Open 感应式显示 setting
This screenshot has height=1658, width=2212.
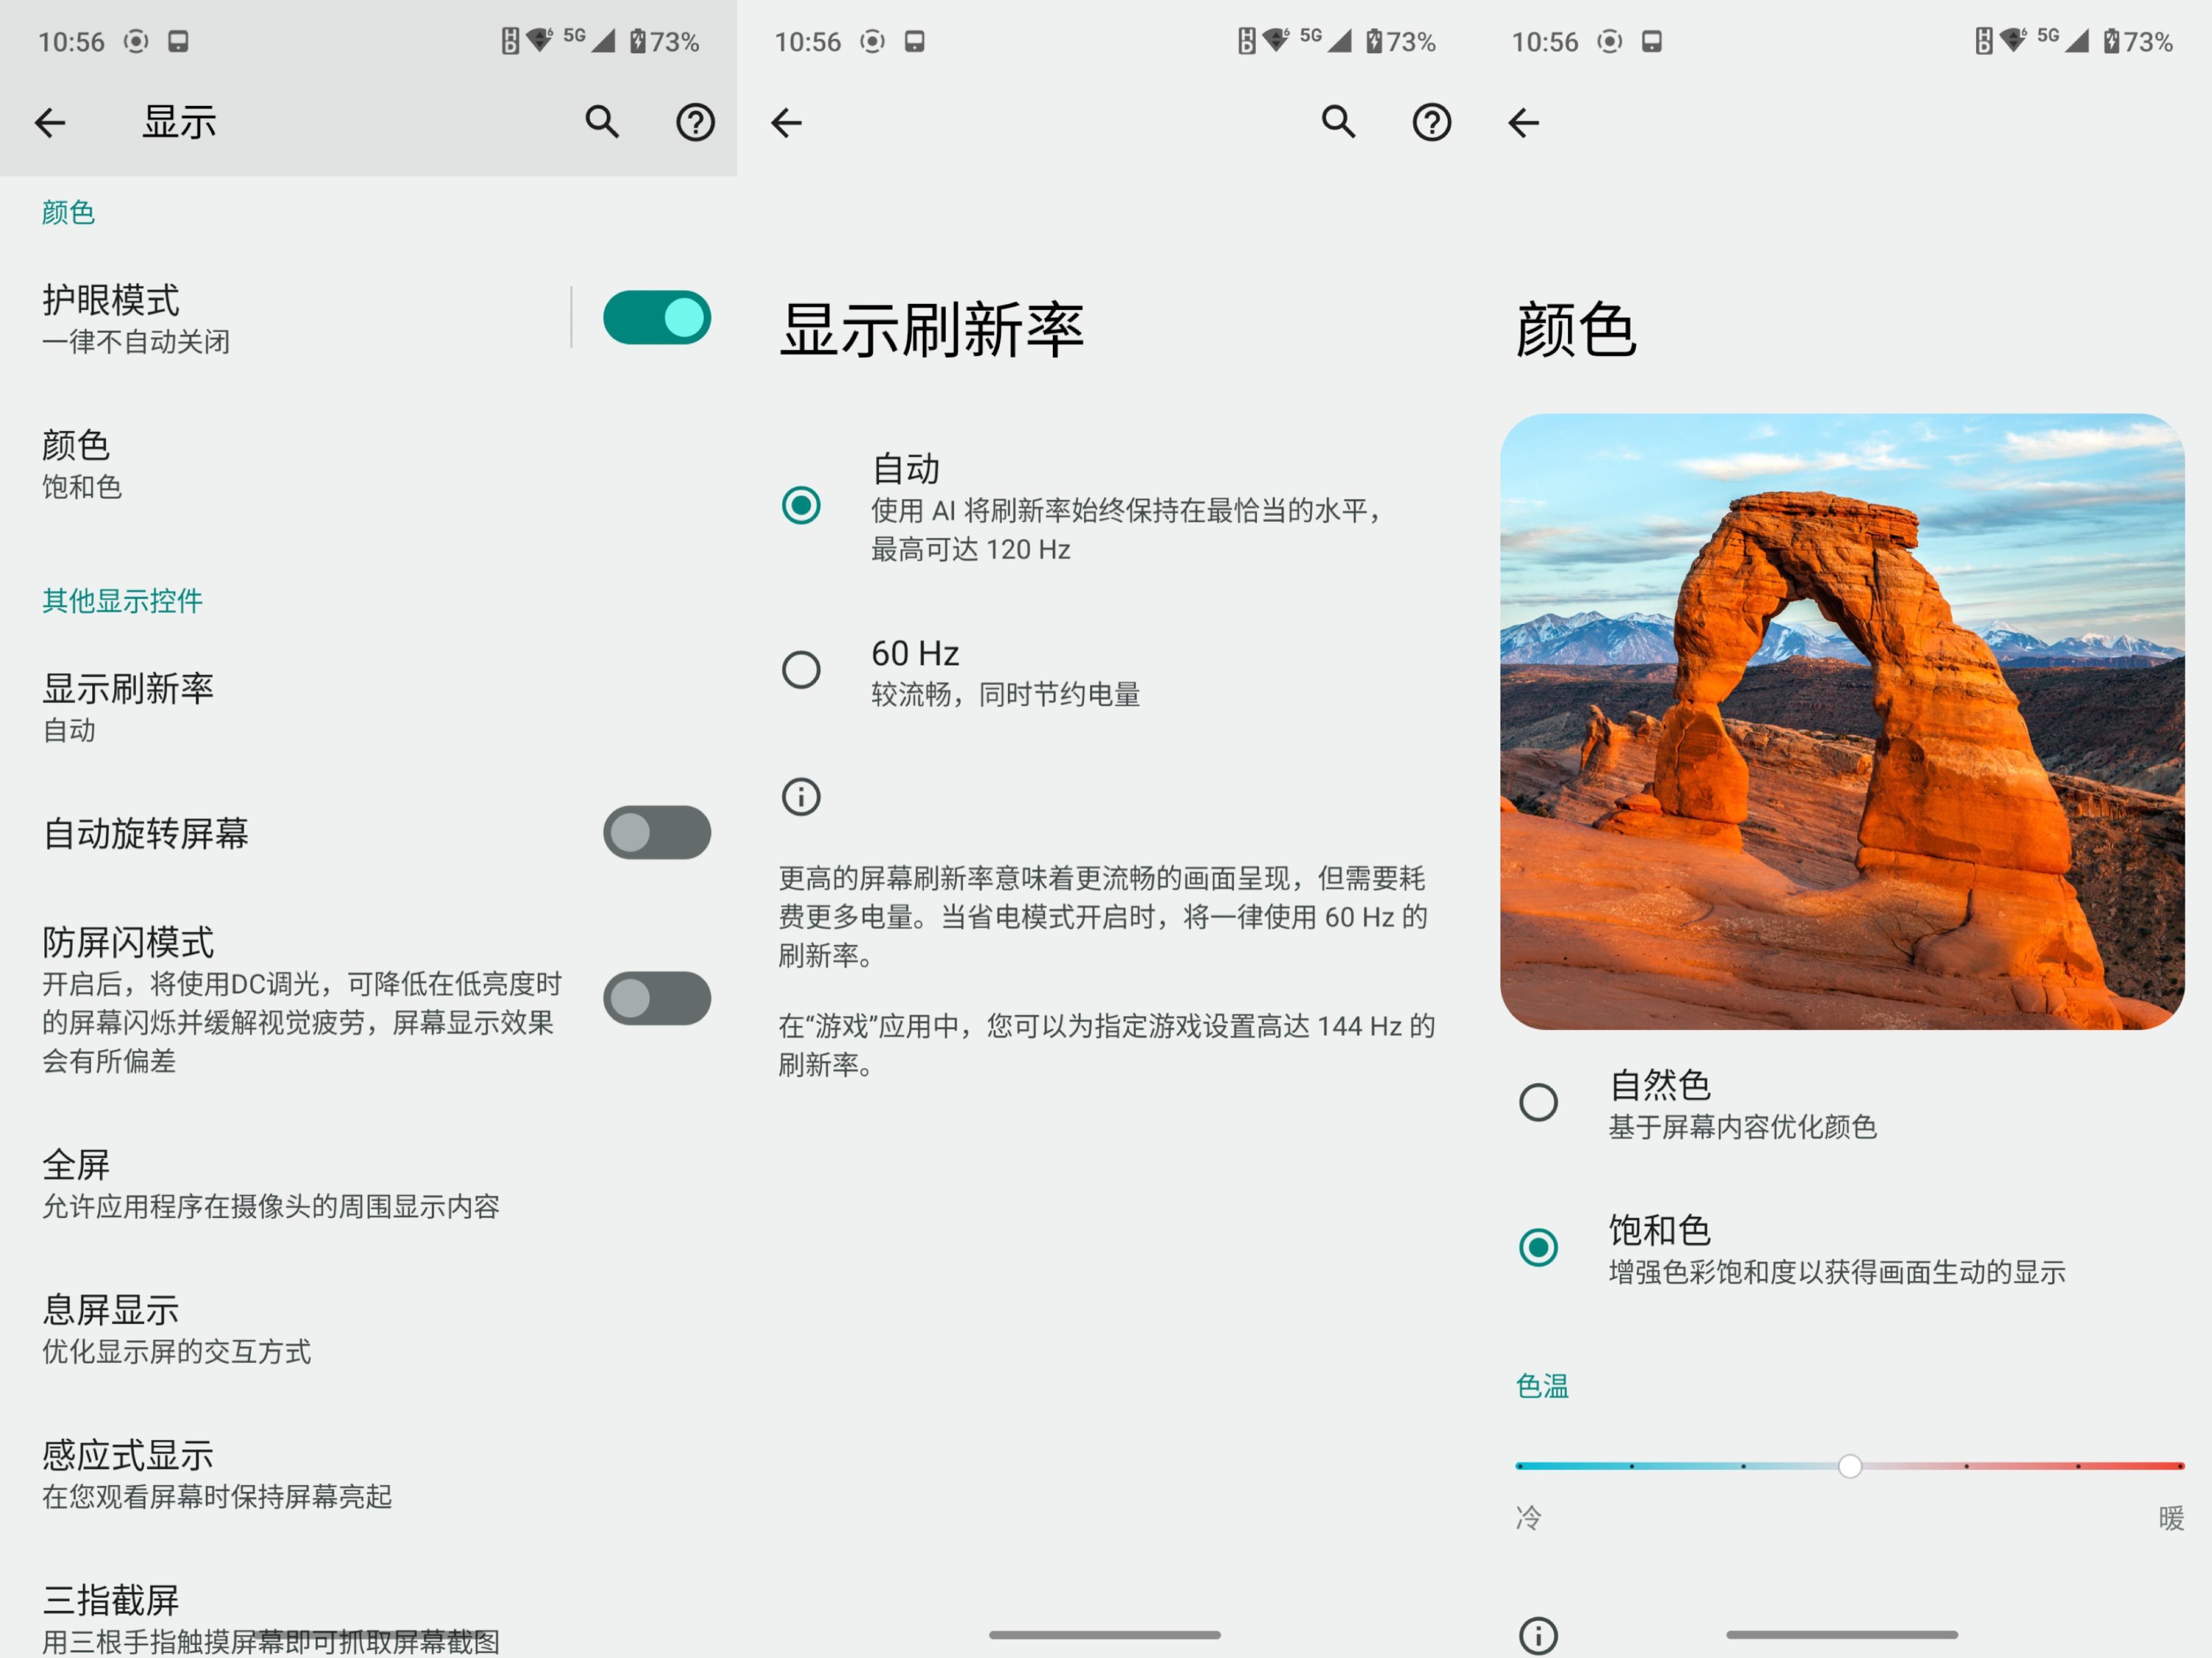click(x=368, y=1474)
